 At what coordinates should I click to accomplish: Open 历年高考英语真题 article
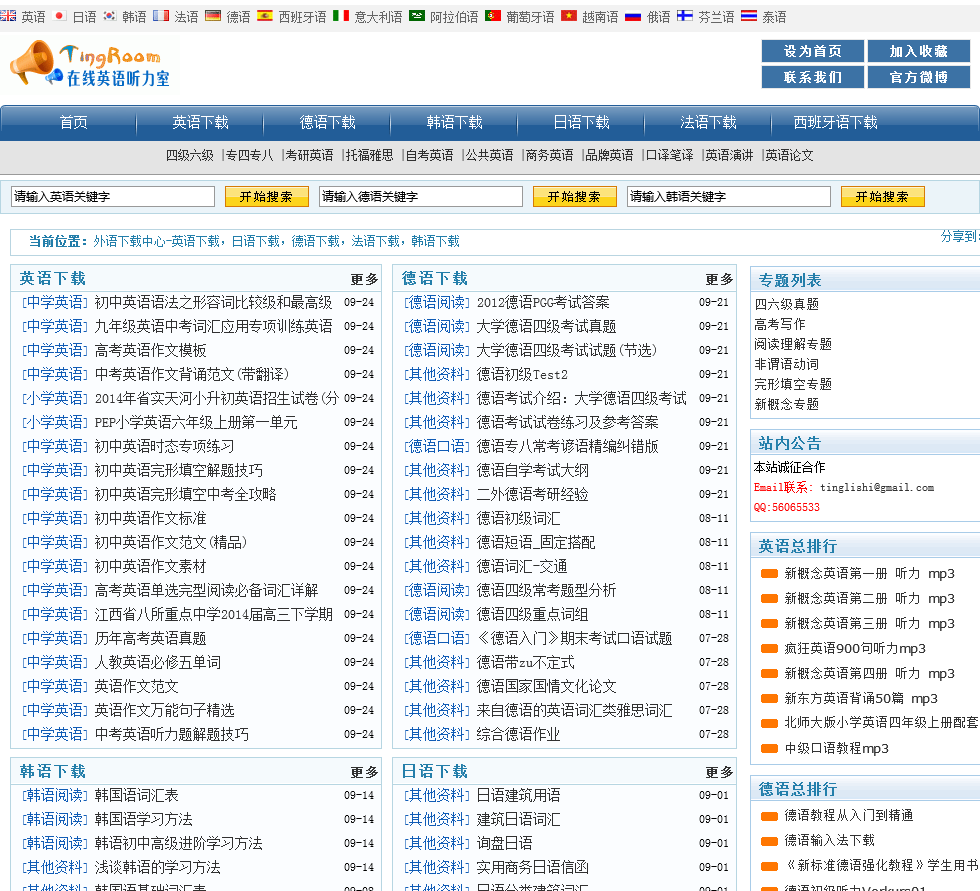[151, 639]
